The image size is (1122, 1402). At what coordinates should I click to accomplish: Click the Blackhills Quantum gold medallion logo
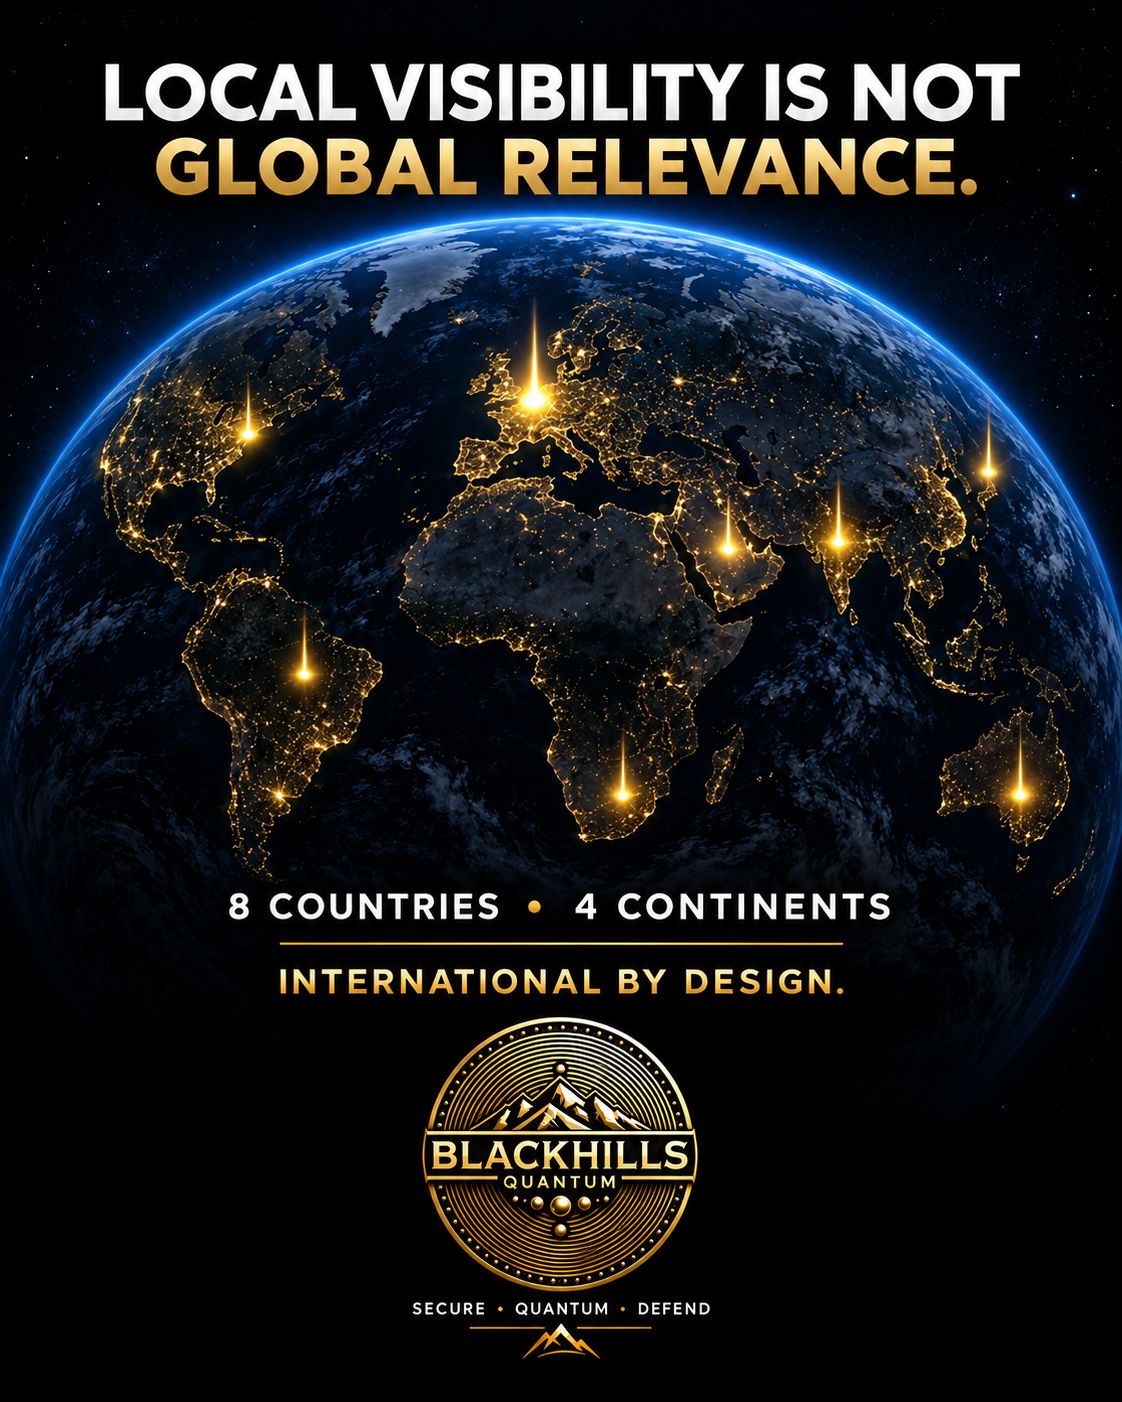(561, 1153)
